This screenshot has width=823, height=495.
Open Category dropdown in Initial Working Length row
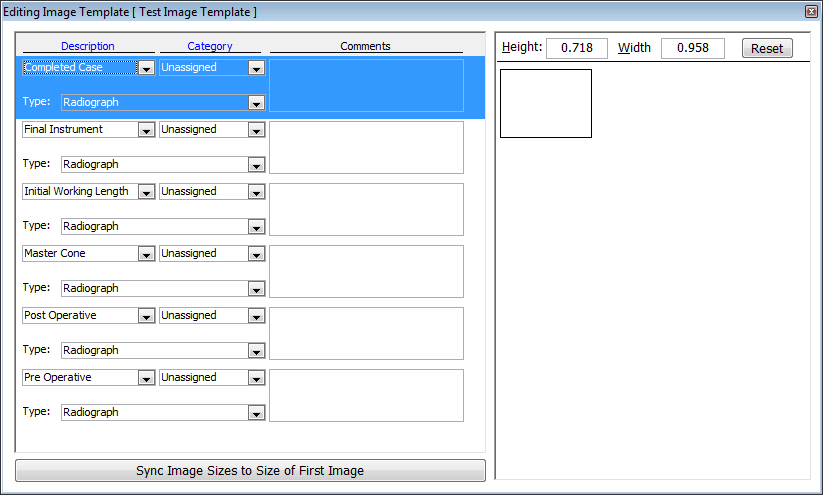[x=256, y=192]
